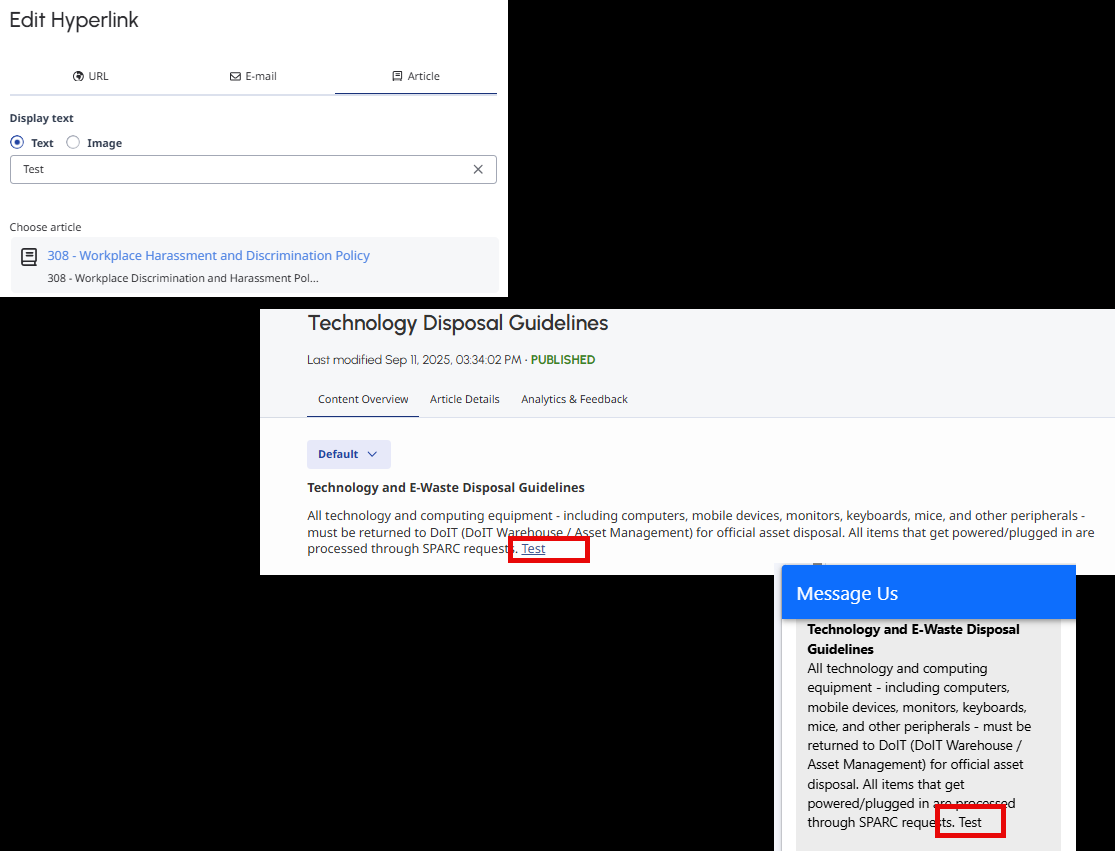Image resolution: width=1115 pixels, height=851 pixels.
Task: Click the 308 - Workplace Discrimination subtitle text
Action: tap(183, 278)
